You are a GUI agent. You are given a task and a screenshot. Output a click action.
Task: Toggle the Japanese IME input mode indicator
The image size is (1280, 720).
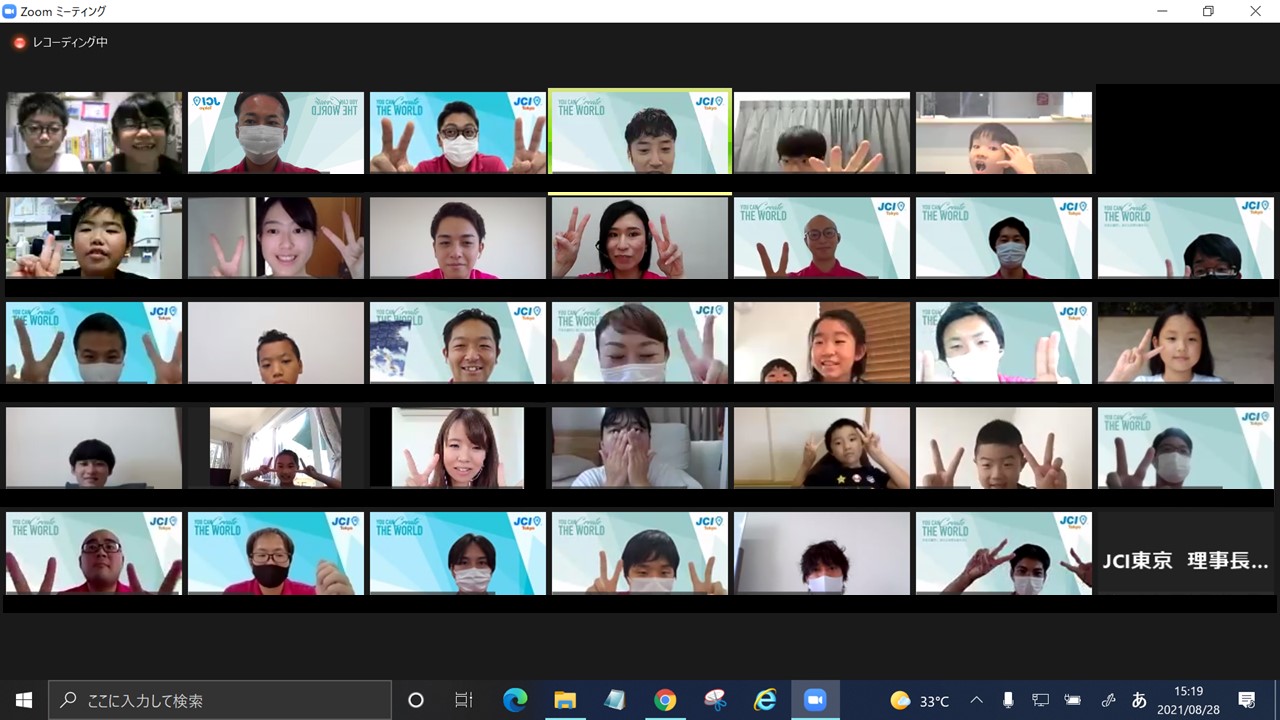coord(1139,700)
